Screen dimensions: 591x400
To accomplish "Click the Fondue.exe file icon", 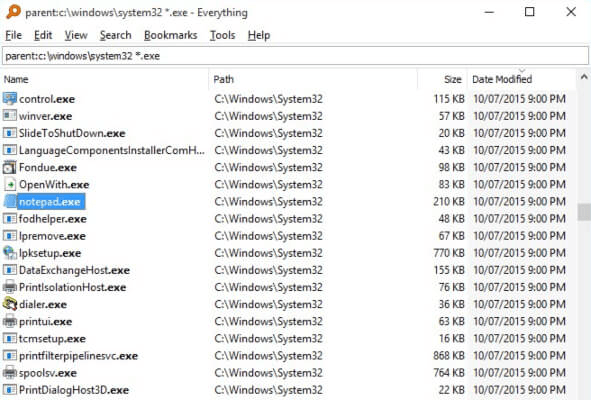I will pos(9,167).
